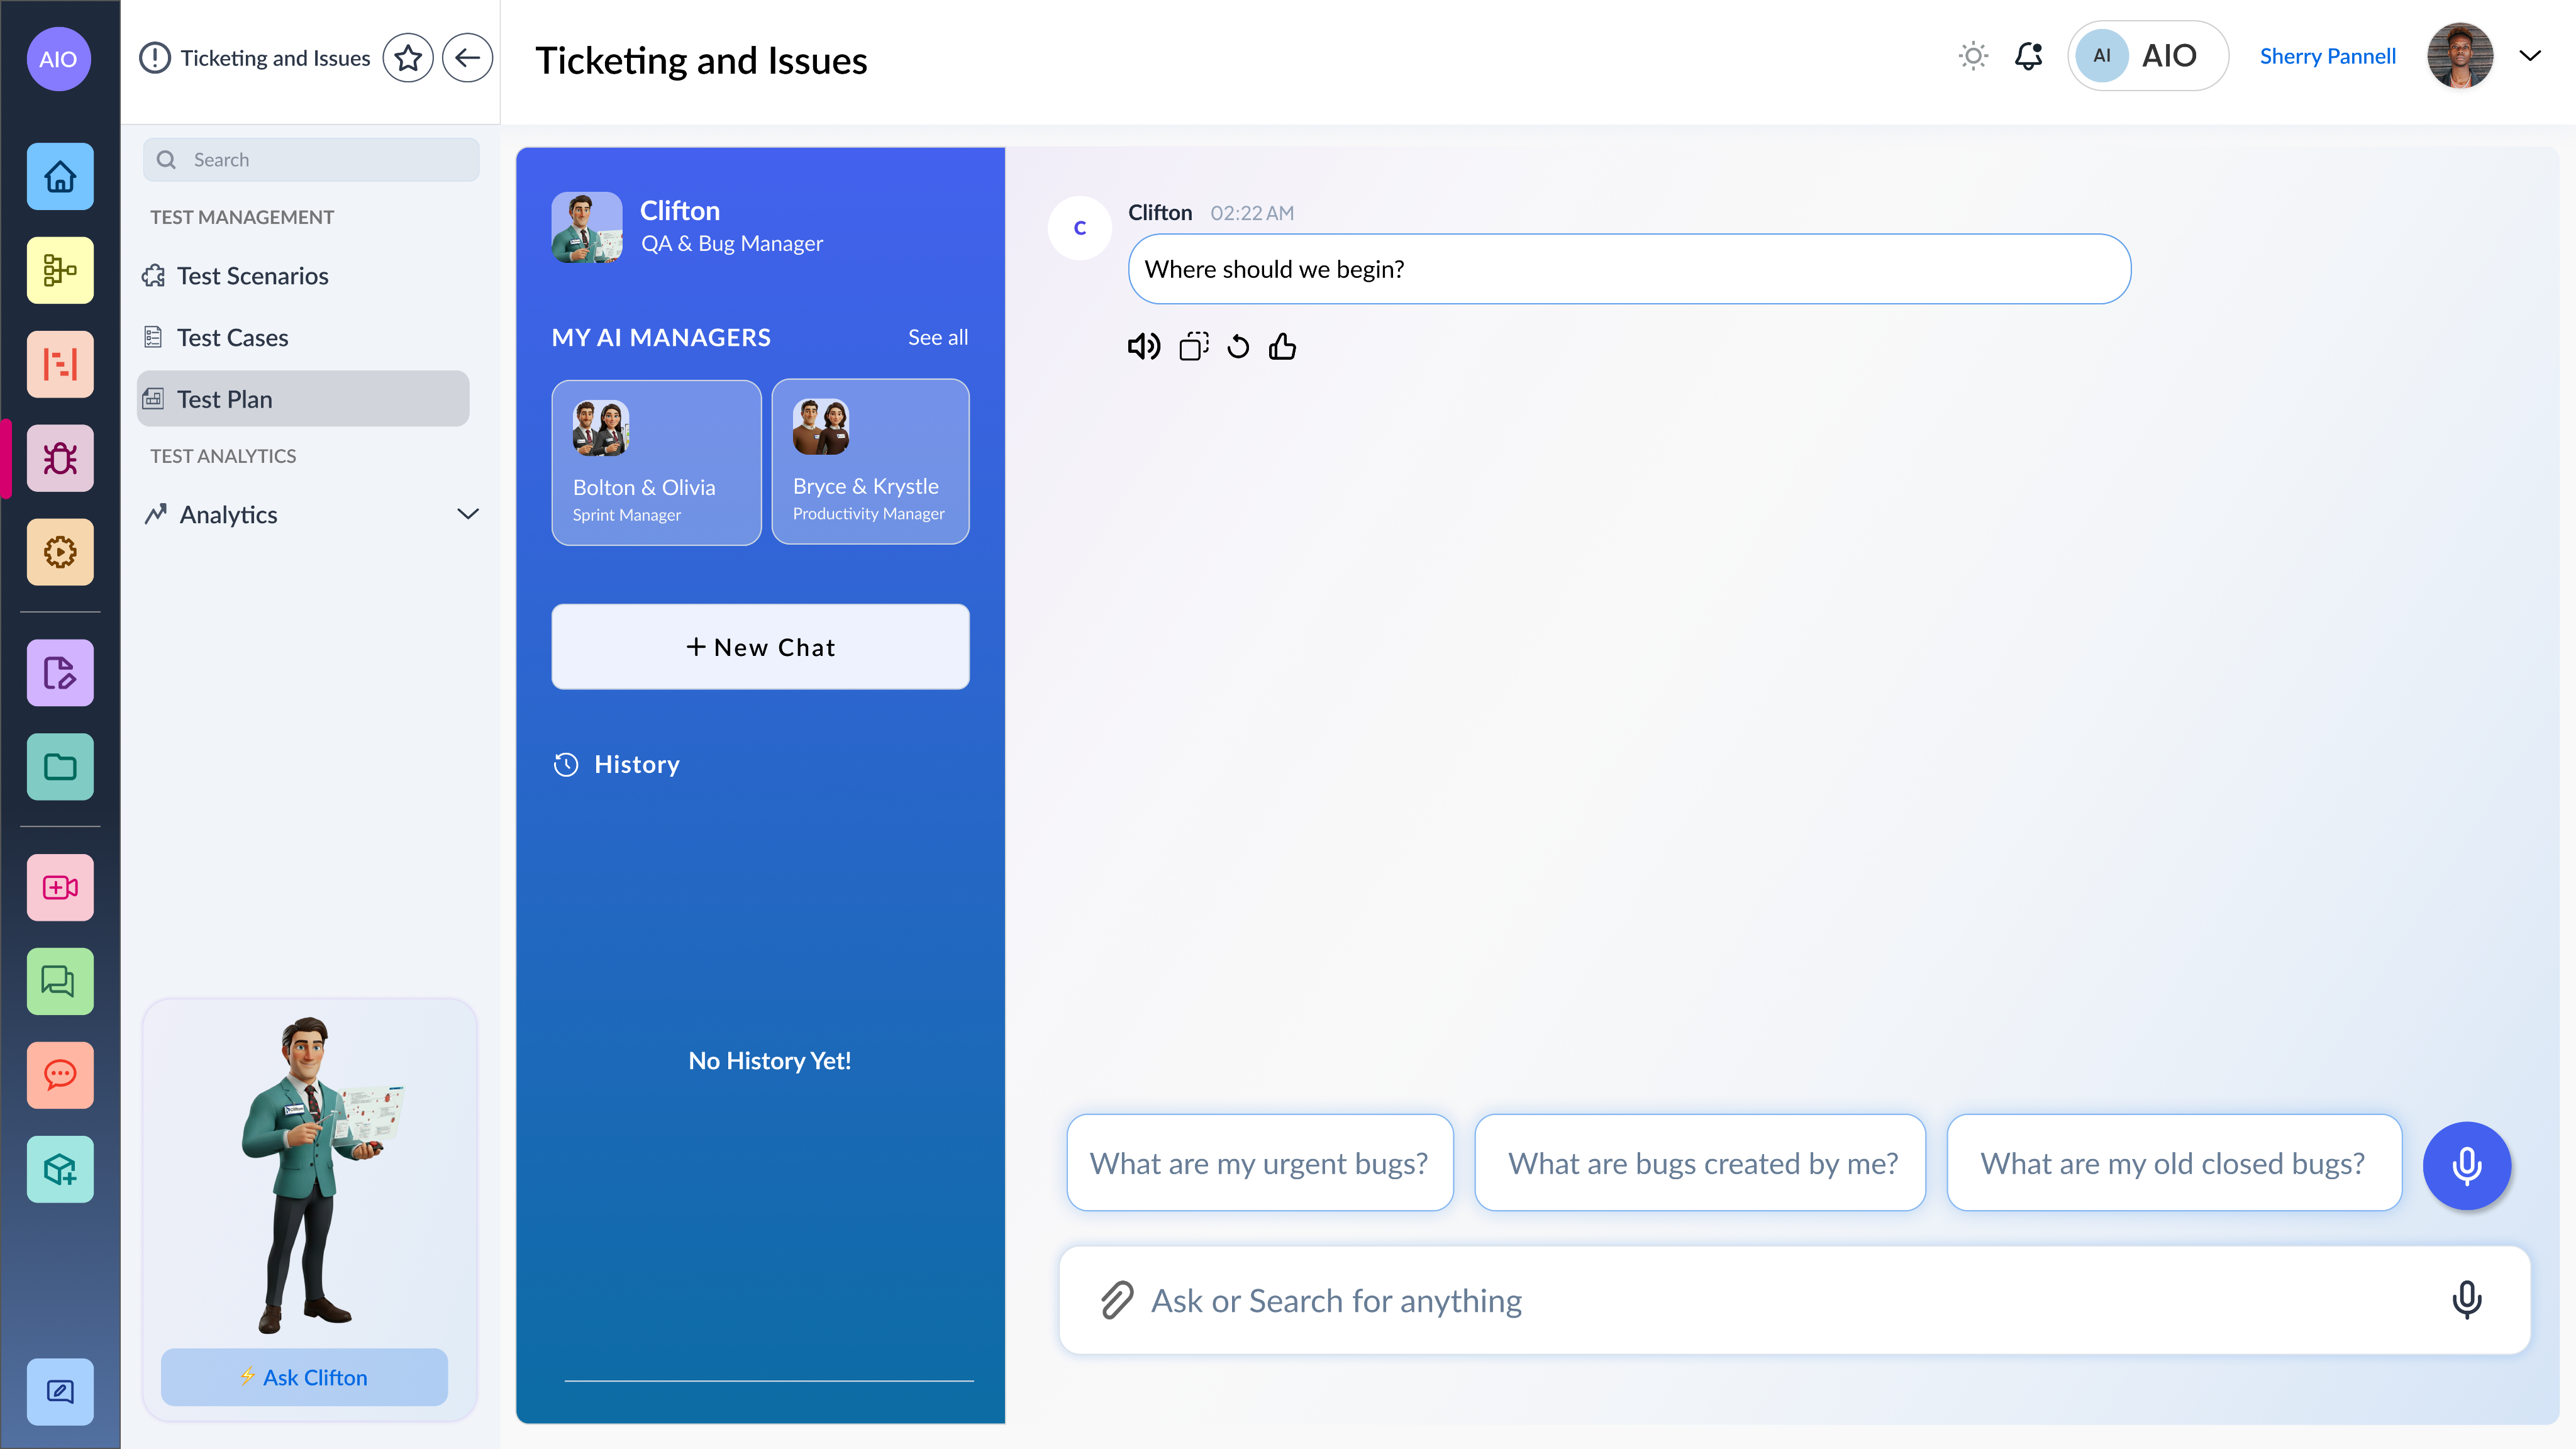Click the bug tracker icon in left rail
This screenshot has height=1449, width=2576.
tap(60, 458)
